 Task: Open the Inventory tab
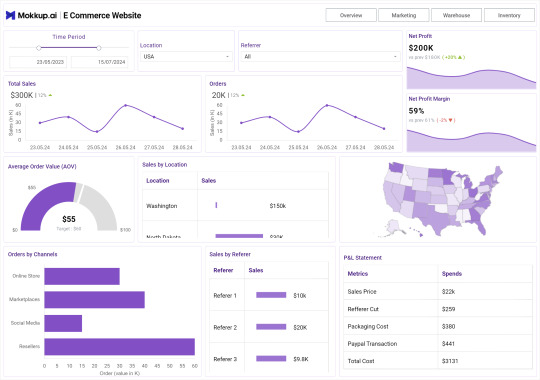coord(509,15)
